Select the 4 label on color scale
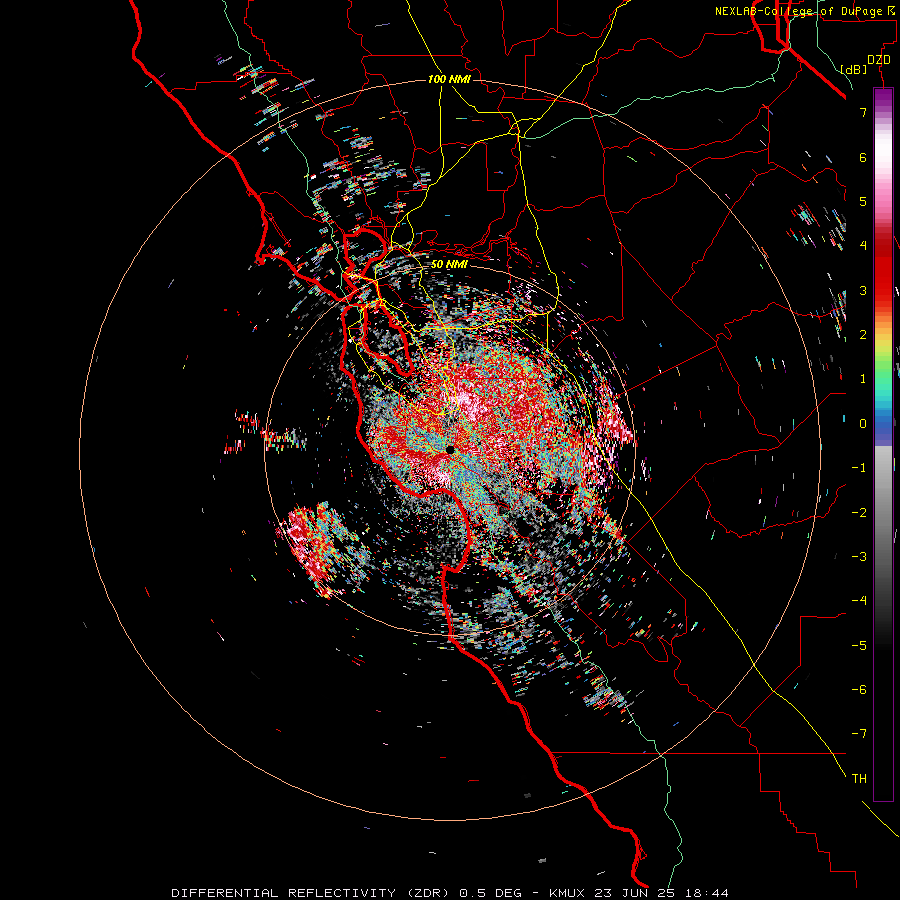The width and height of the screenshot is (900, 900). tap(863, 246)
